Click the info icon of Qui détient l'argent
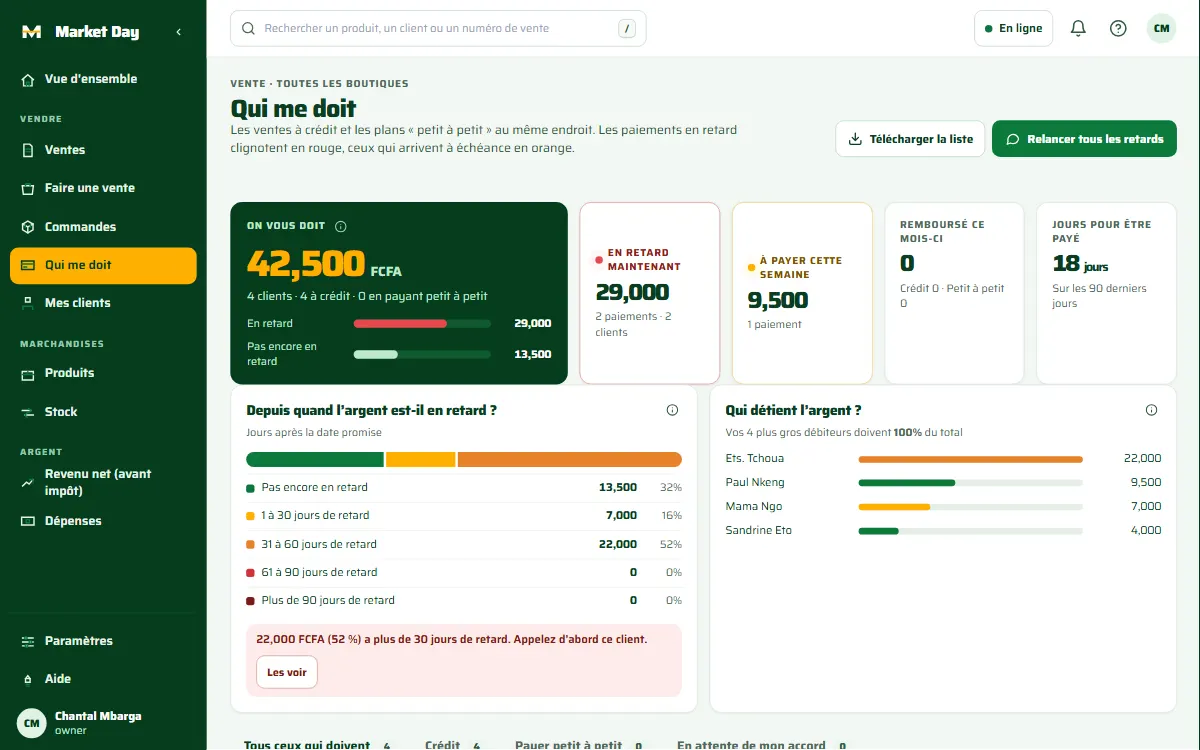 pos(1151,410)
